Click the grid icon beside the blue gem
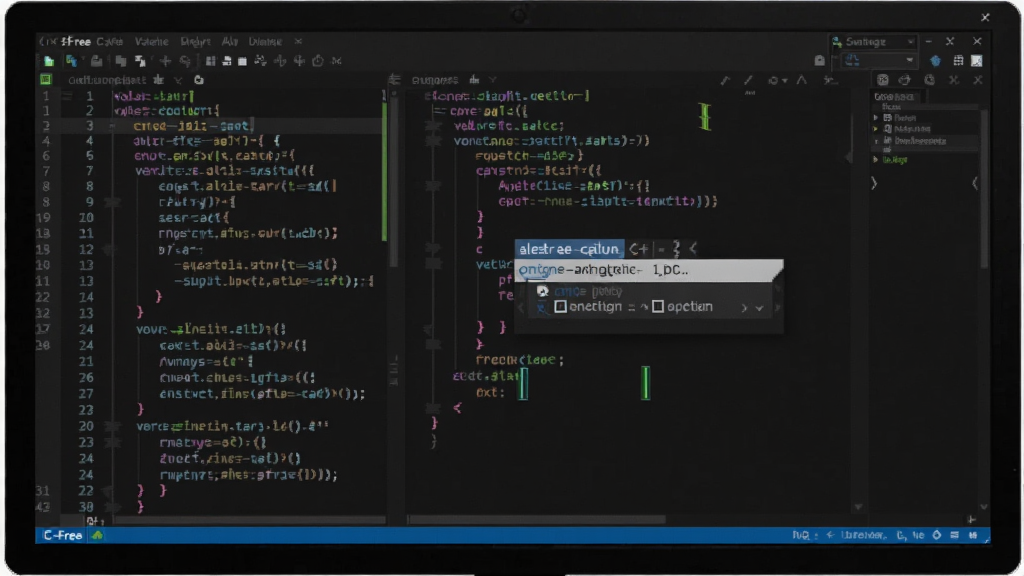 958,61
